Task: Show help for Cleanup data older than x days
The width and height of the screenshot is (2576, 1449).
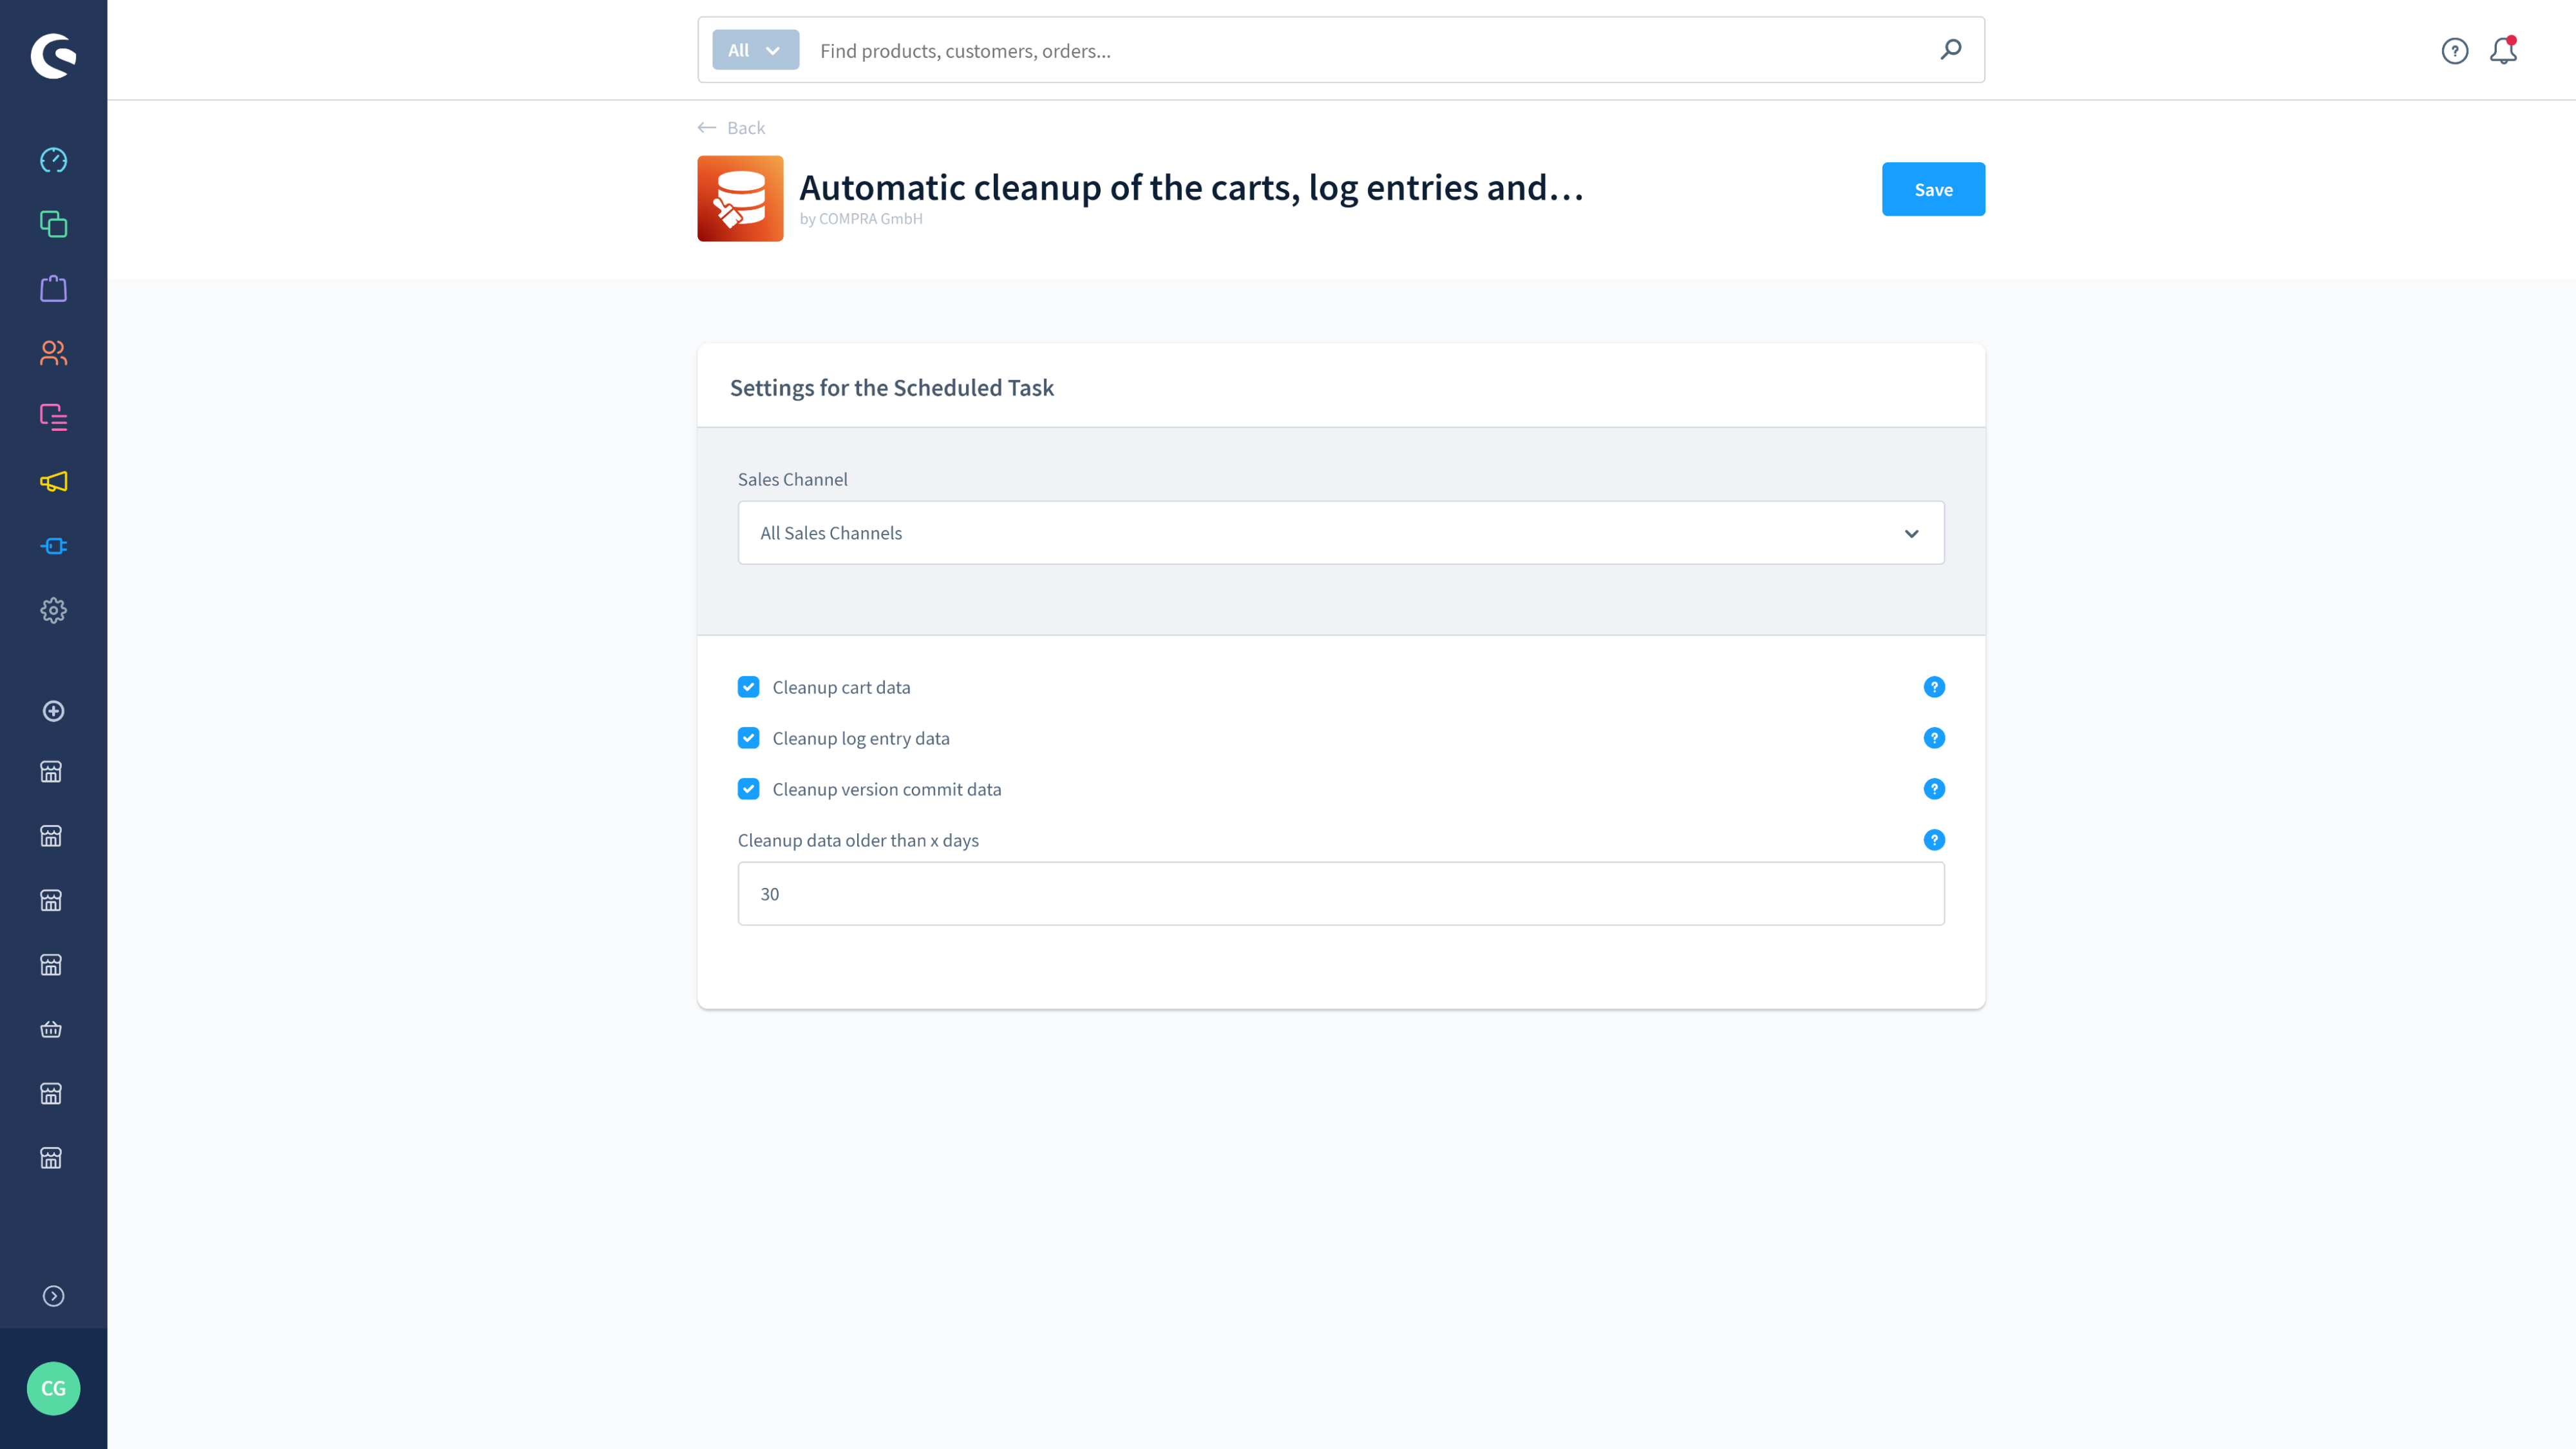Action: coord(1934,840)
